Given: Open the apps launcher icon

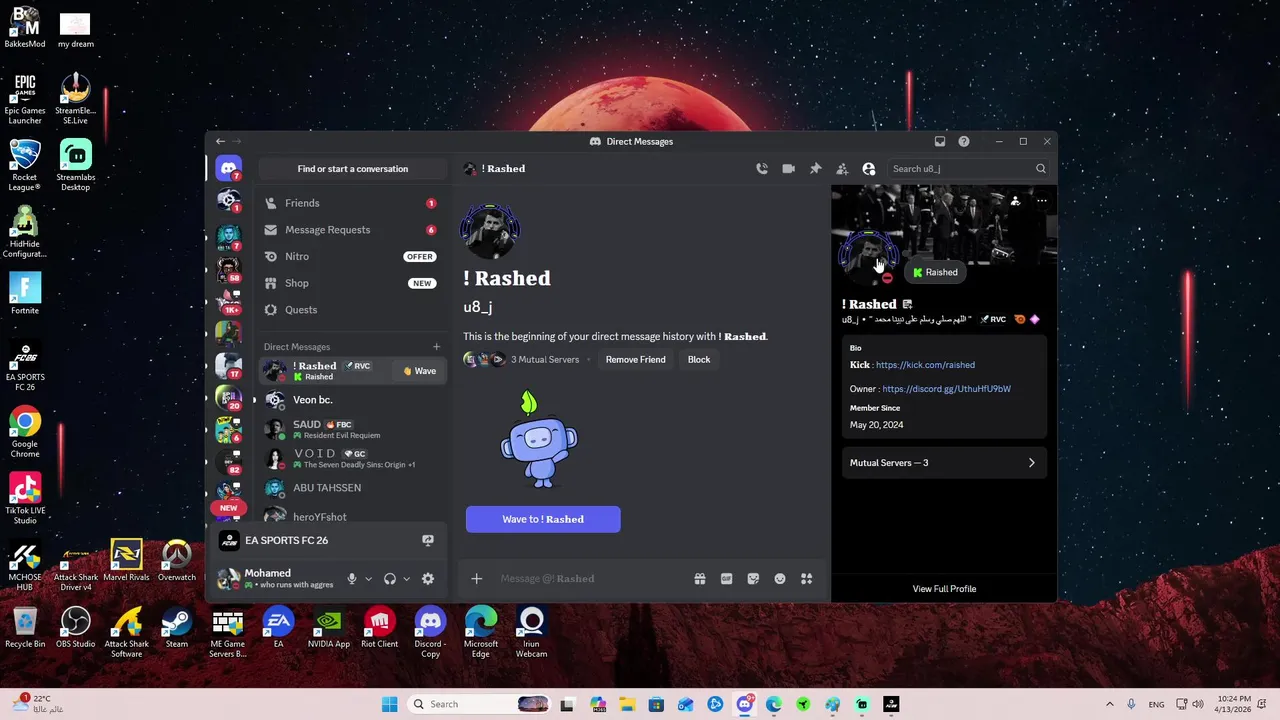Looking at the screenshot, I should coord(806,579).
